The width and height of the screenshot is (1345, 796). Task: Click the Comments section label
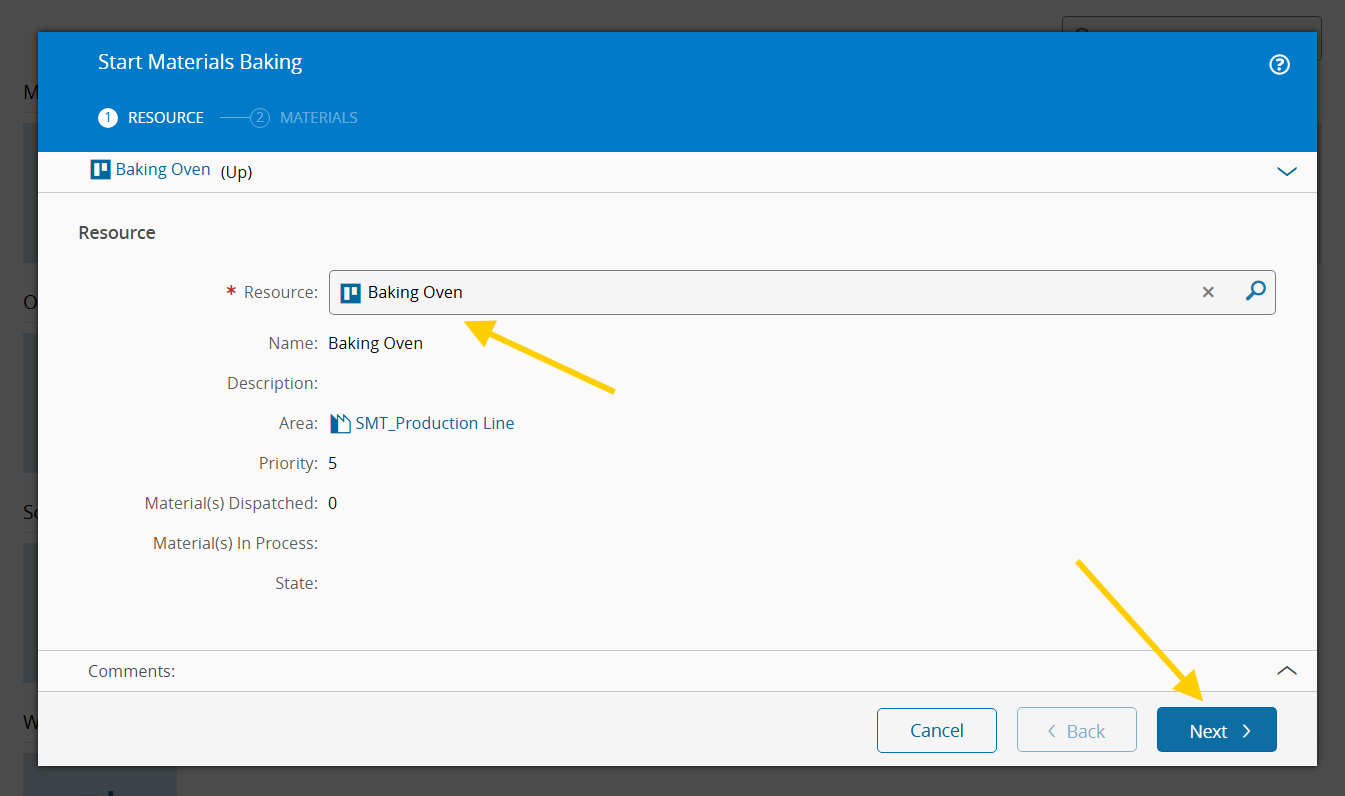pos(131,671)
